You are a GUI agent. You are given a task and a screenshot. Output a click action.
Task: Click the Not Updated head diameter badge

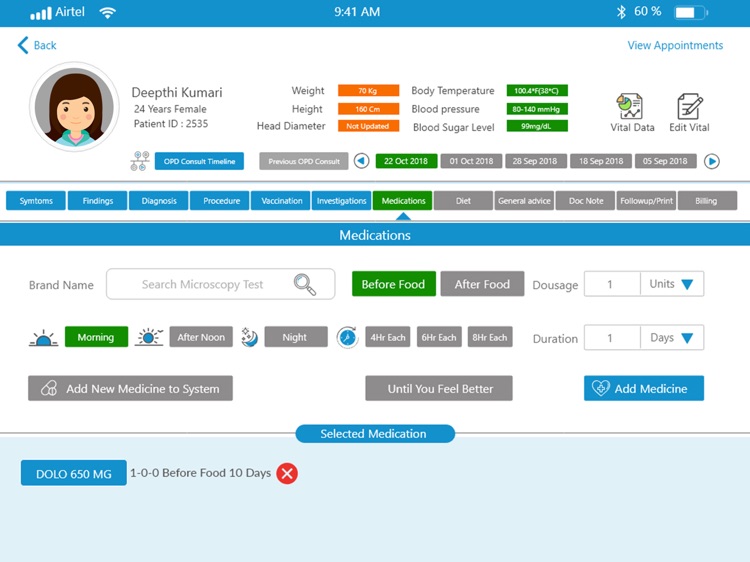point(368,126)
